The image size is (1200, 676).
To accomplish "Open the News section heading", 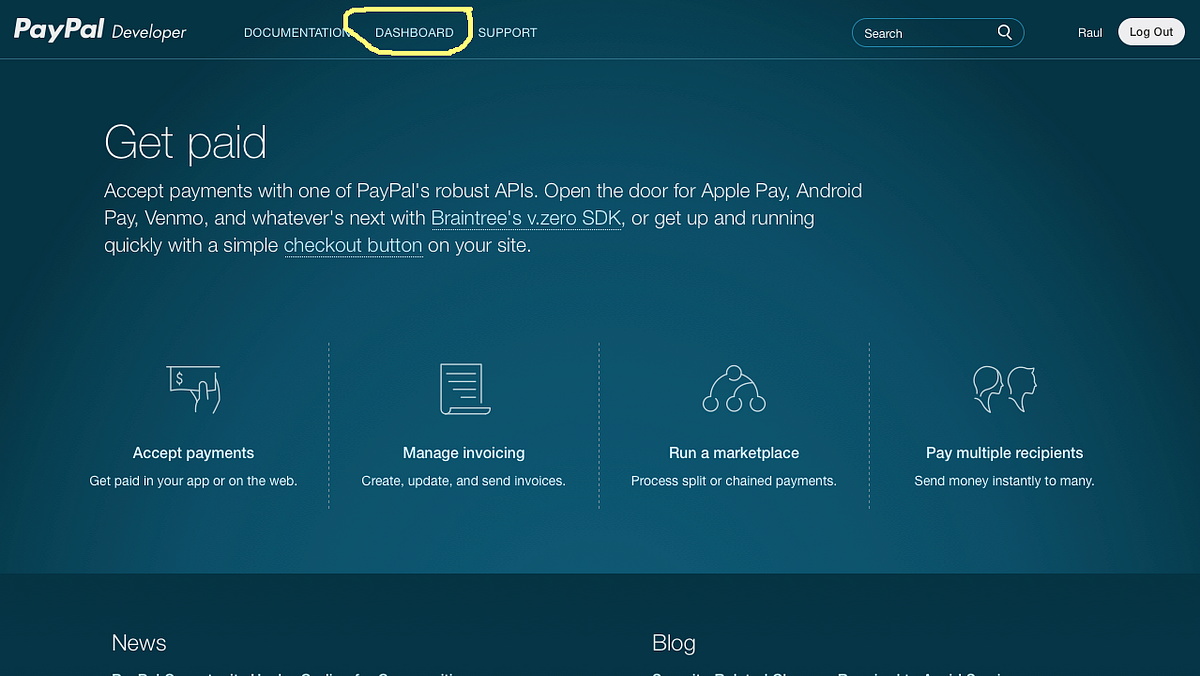I will pyautogui.click(x=138, y=643).
